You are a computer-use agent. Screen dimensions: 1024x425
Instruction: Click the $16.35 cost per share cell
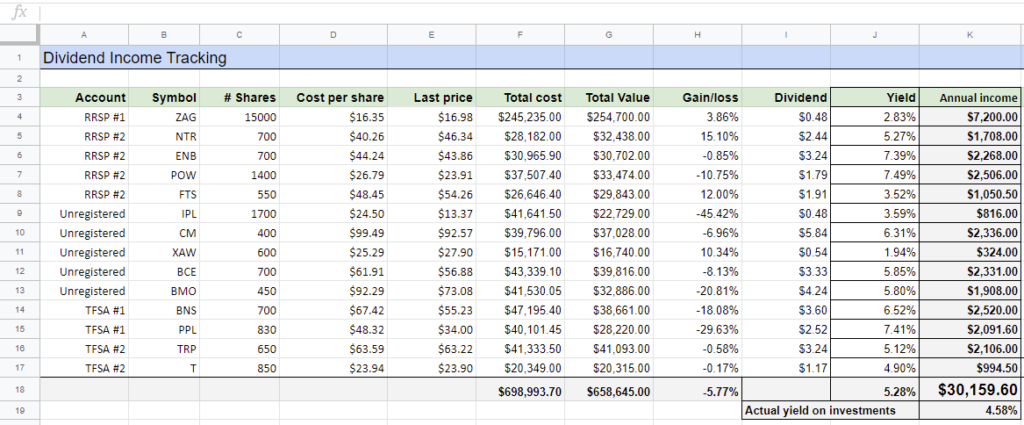coord(333,118)
